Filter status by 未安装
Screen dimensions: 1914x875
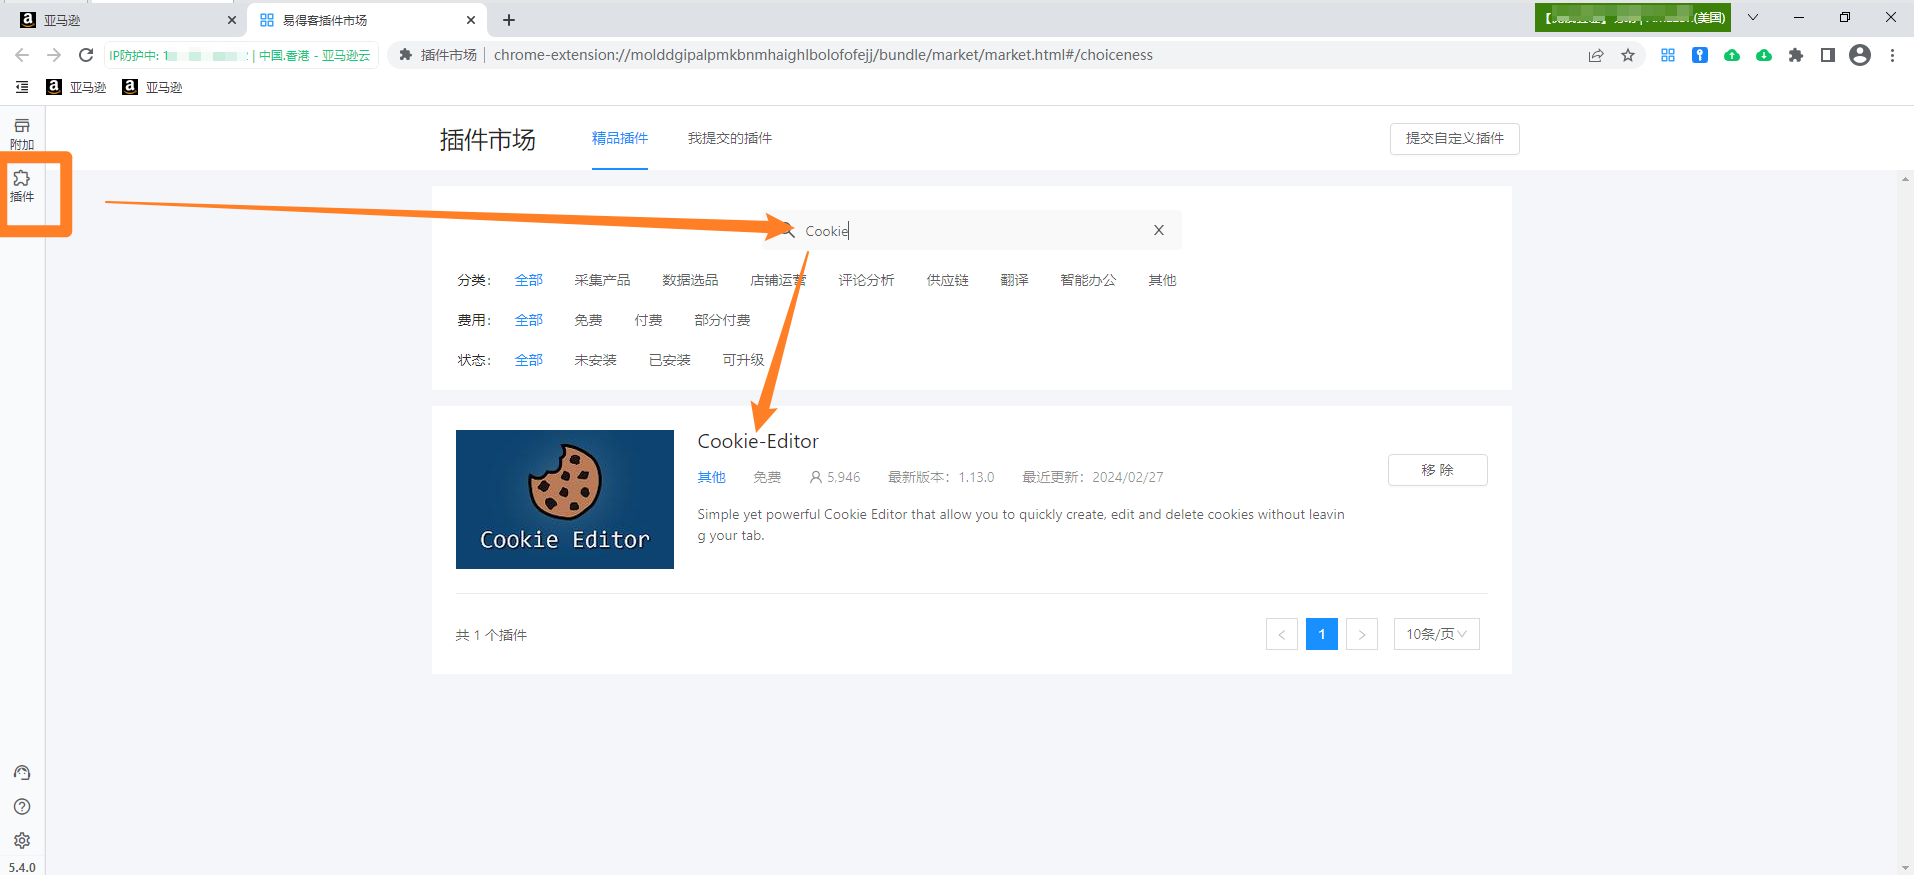[595, 360]
